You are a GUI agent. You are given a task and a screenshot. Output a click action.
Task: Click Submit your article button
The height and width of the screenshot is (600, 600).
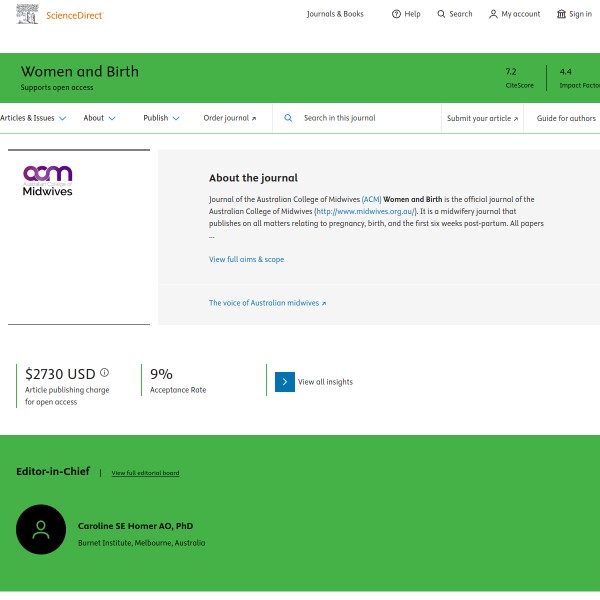coord(482,118)
